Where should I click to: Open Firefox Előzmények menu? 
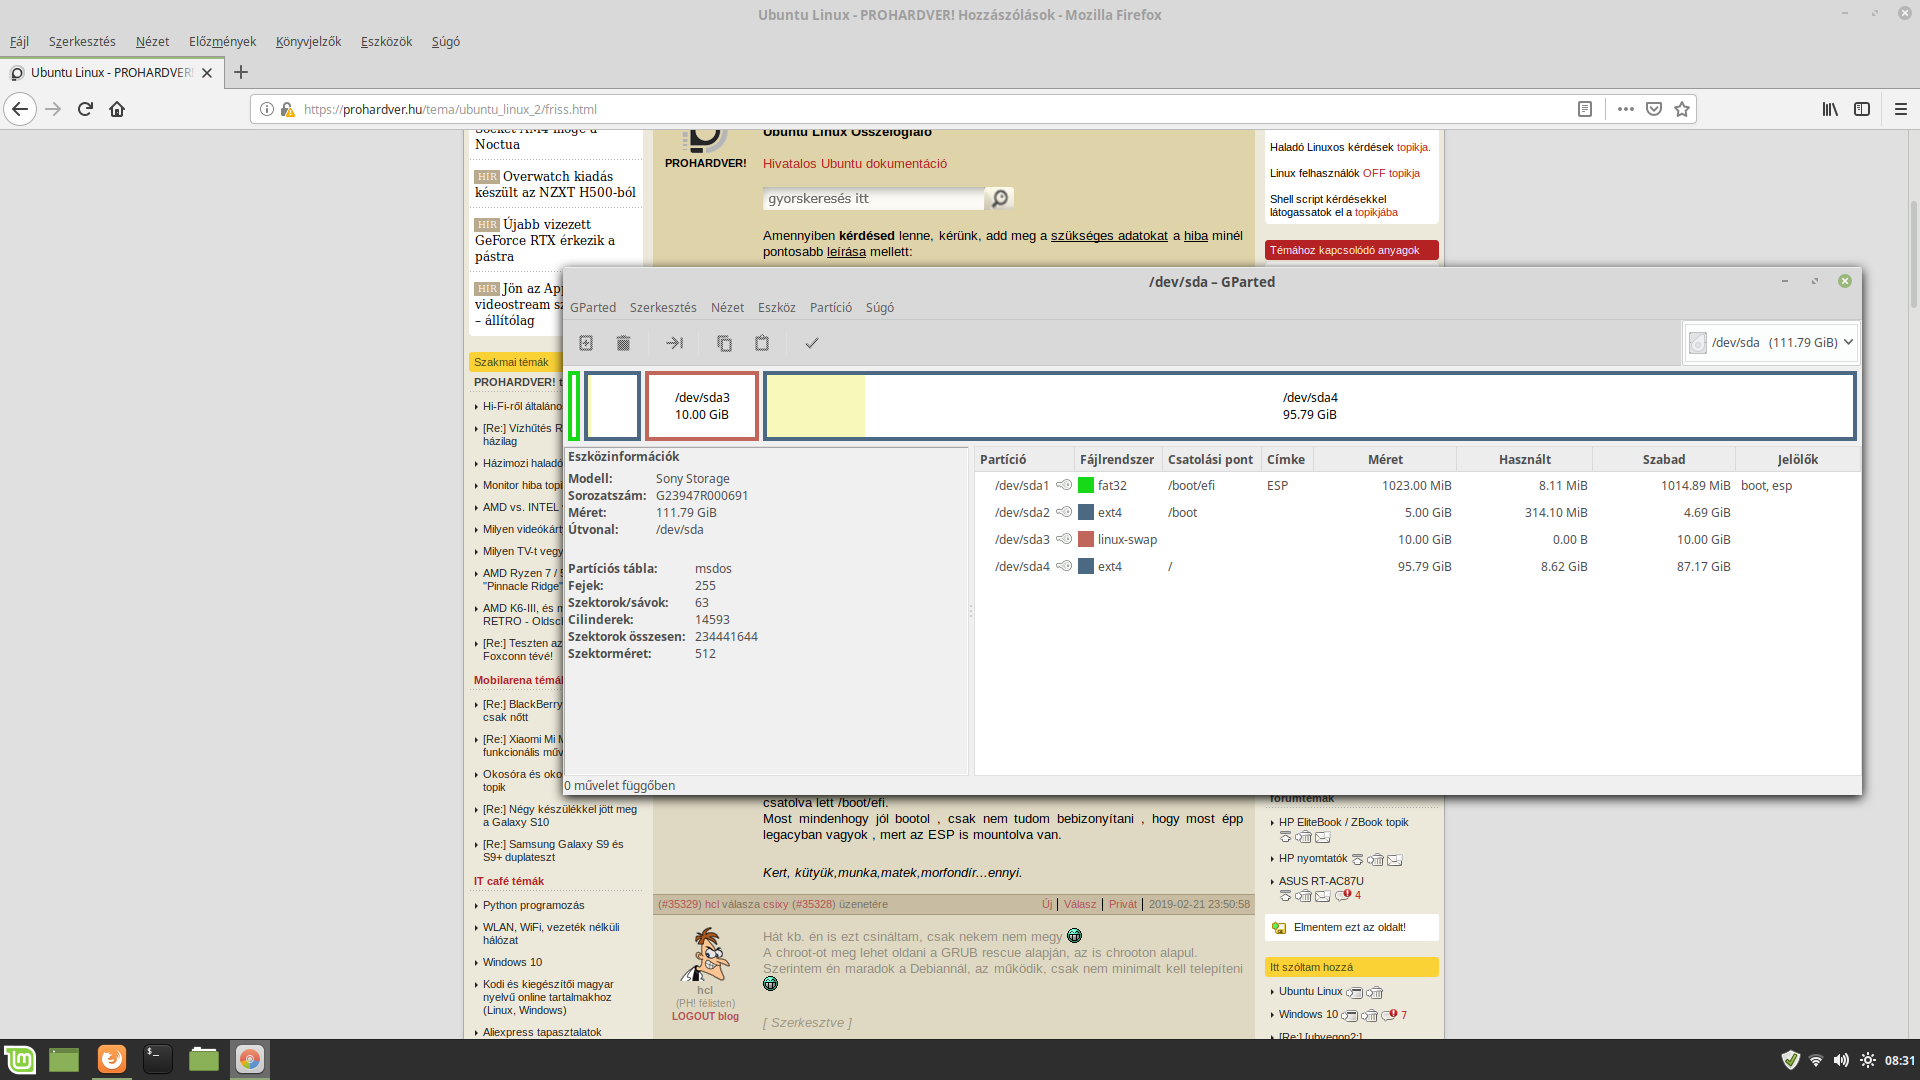pos(222,41)
